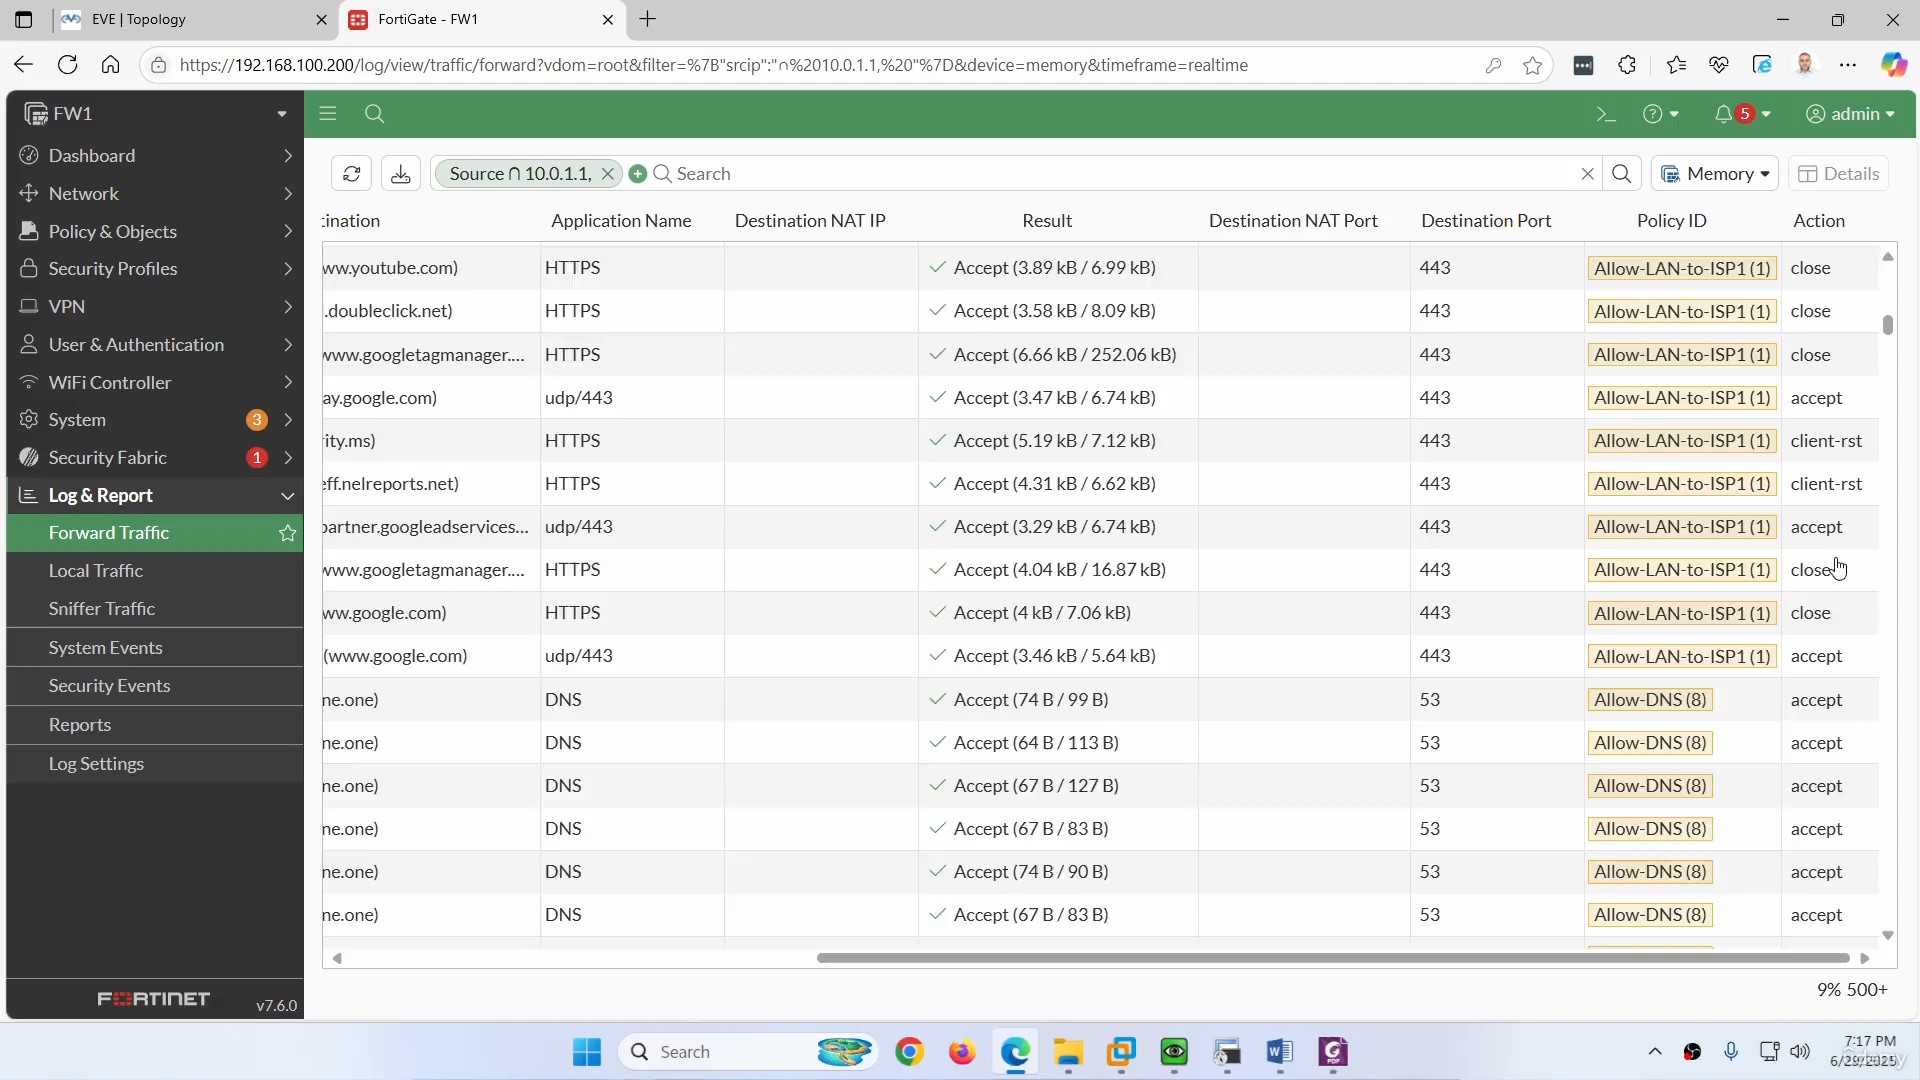This screenshot has width=1920, height=1080.
Task: Click the horizontal scroll right arrow
Action: click(x=1864, y=958)
